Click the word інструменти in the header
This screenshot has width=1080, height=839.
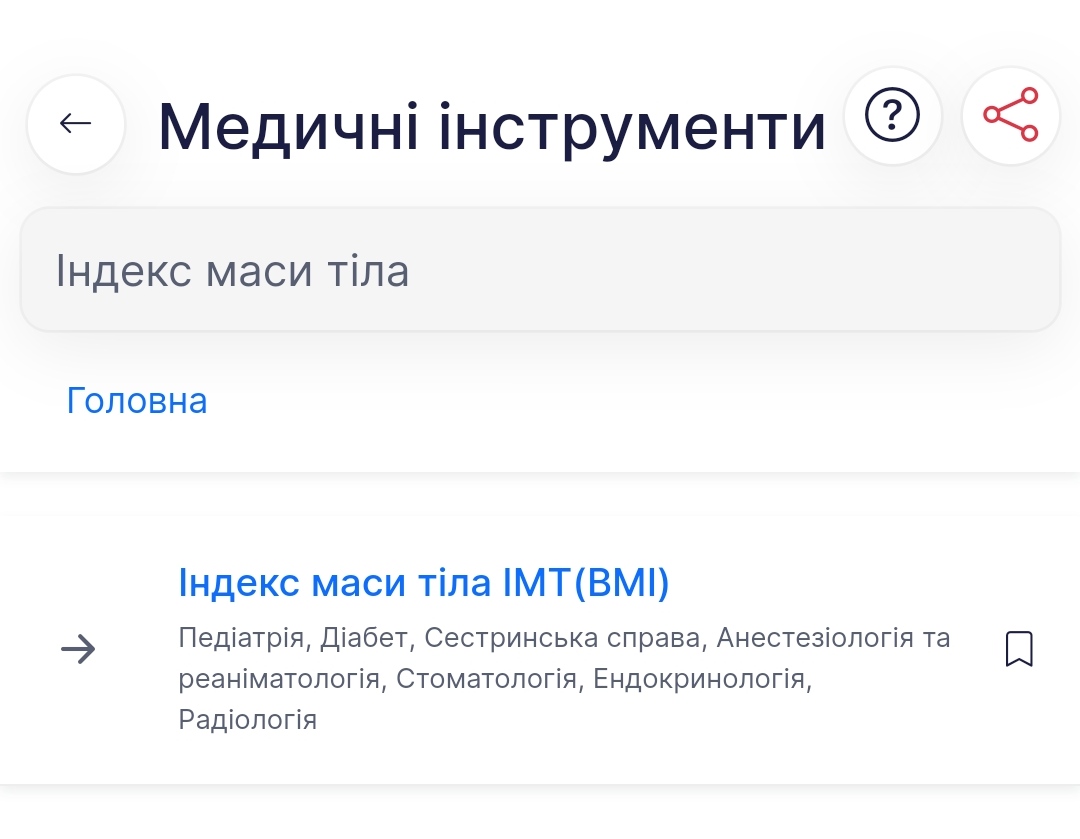[x=632, y=127]
